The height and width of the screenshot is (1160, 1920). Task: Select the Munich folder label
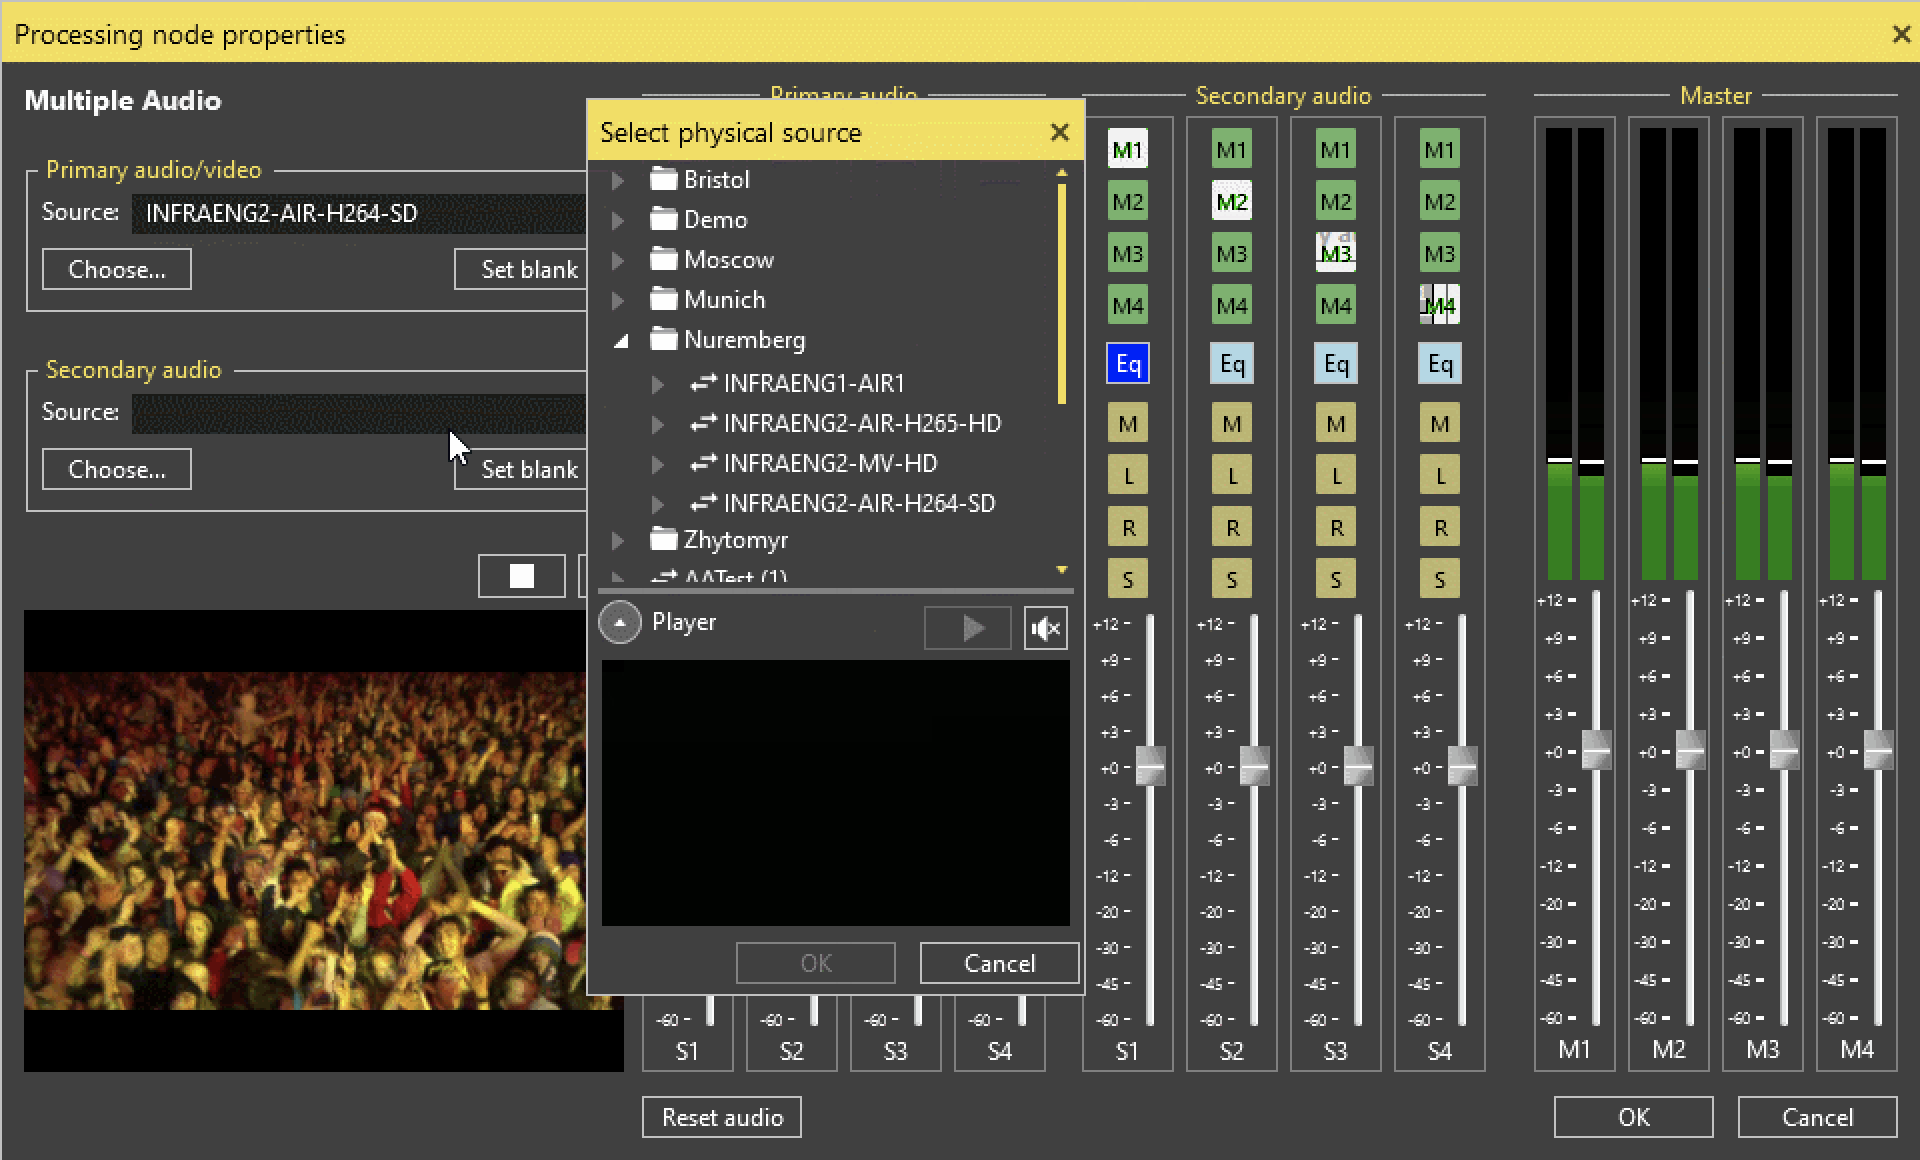724,300
